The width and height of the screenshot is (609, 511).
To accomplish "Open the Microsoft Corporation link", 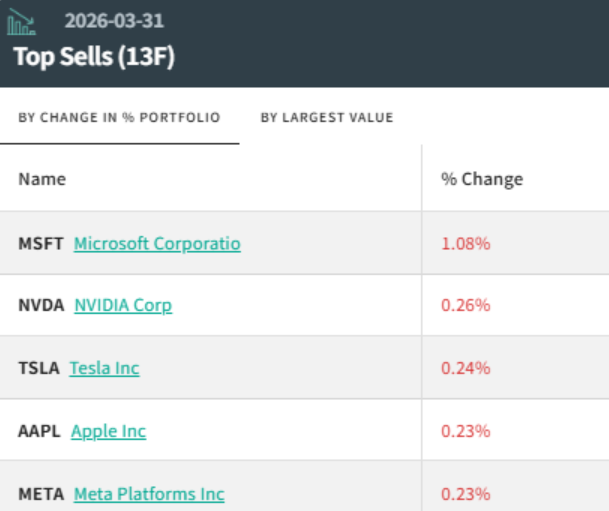I will 157,244.
